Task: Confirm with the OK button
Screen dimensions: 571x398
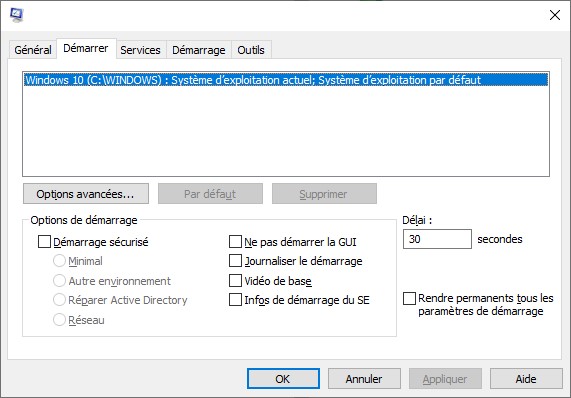Action: pyautogui.click(x=283, y=379)
